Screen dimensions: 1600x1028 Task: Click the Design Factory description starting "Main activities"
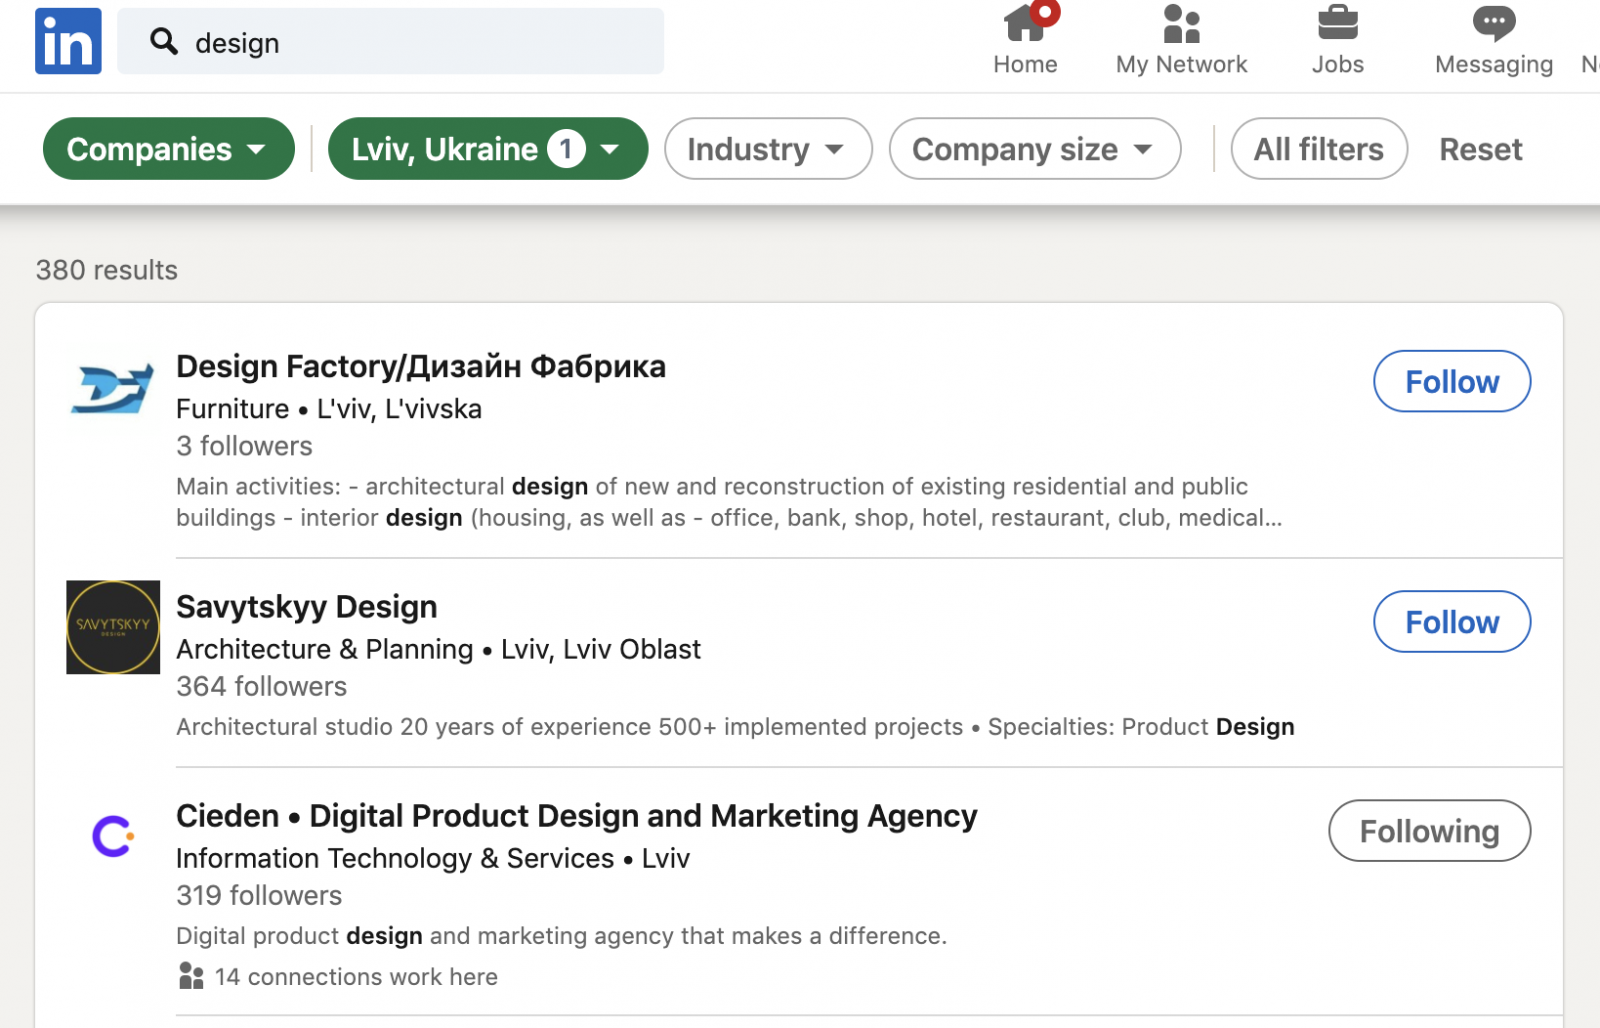coord(729,502)
